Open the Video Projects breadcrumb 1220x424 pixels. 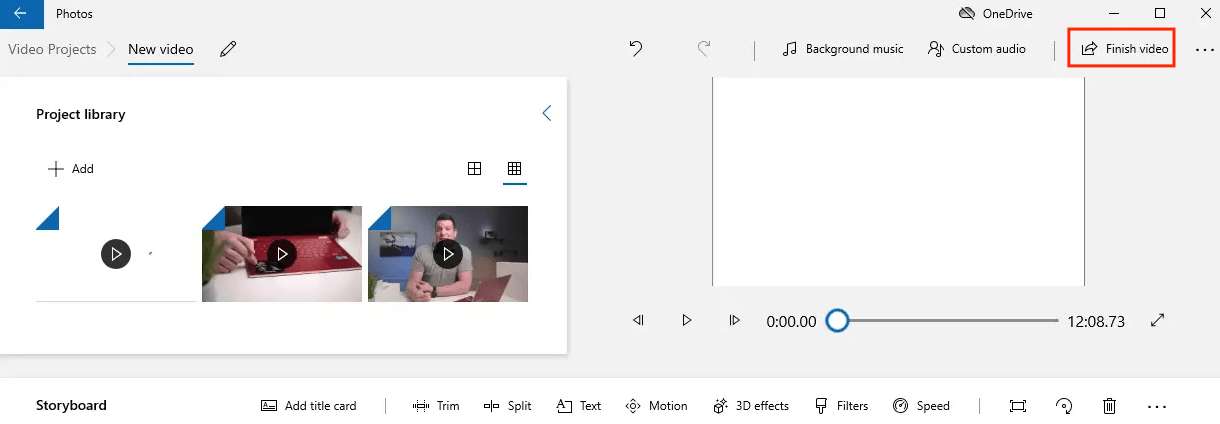tap(52, 49)
